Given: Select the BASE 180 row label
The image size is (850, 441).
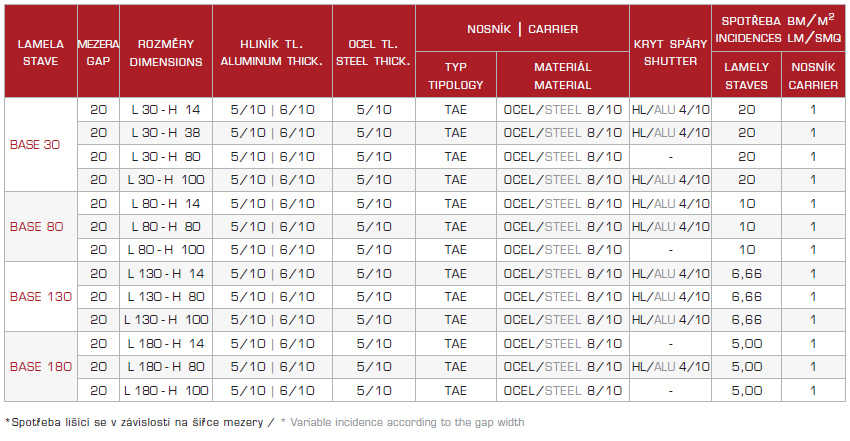Looking at the screenshot, I should [x=41, y=366].
